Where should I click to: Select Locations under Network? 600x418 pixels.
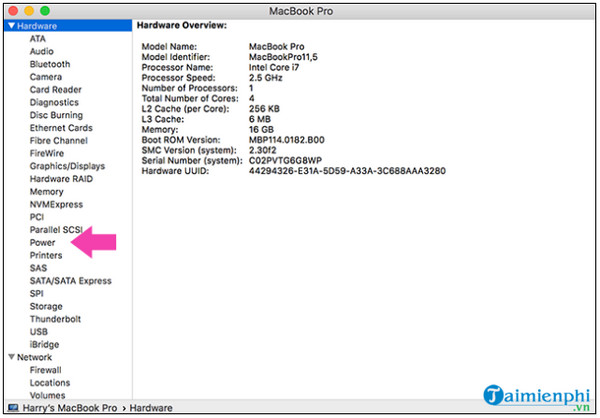(x=50, y=382)
